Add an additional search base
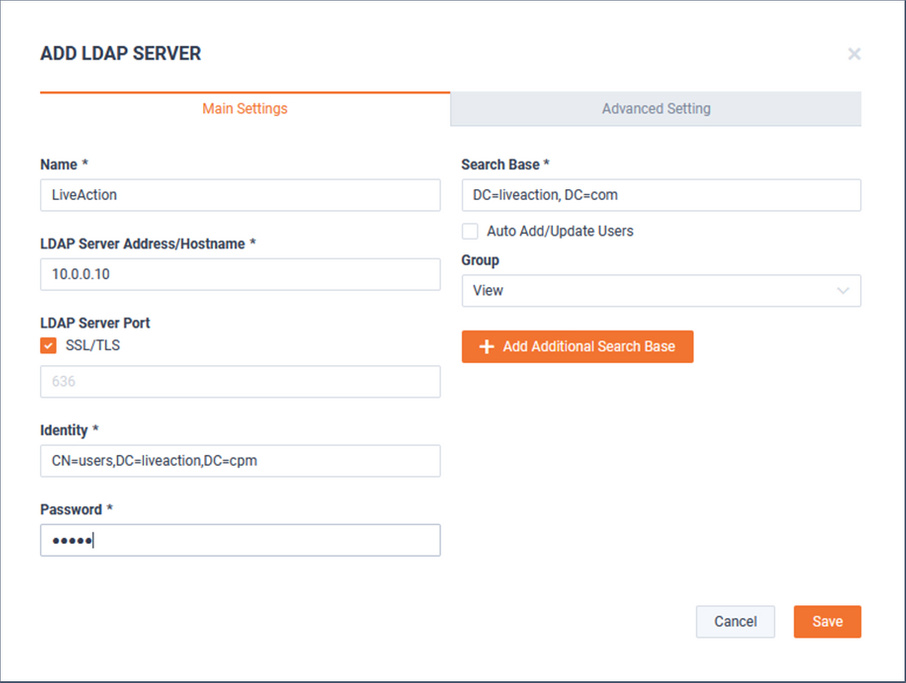The height and width of the screenshot is (683, 906). [x=577, y=347]
